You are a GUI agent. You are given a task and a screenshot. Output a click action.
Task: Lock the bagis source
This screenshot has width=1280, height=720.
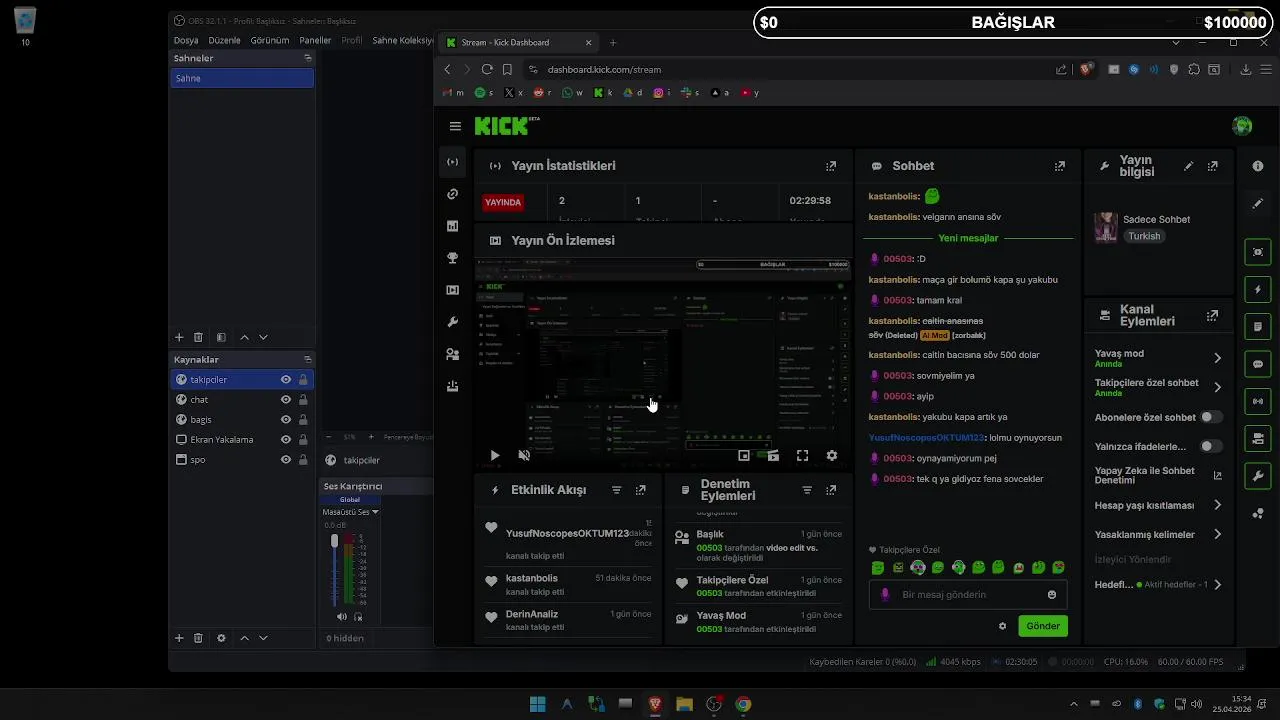303,420
